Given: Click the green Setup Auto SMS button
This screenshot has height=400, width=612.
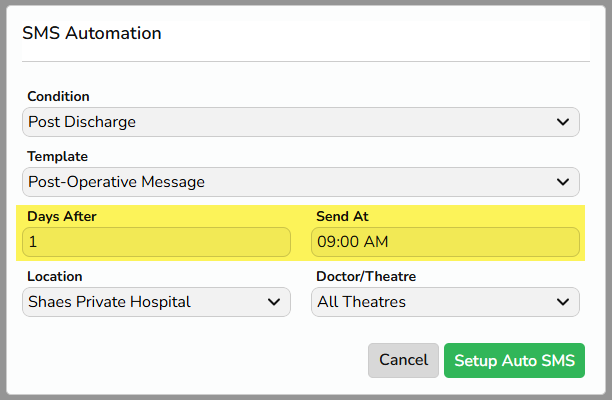Looking at the screenshot, I should pos(514,360).
